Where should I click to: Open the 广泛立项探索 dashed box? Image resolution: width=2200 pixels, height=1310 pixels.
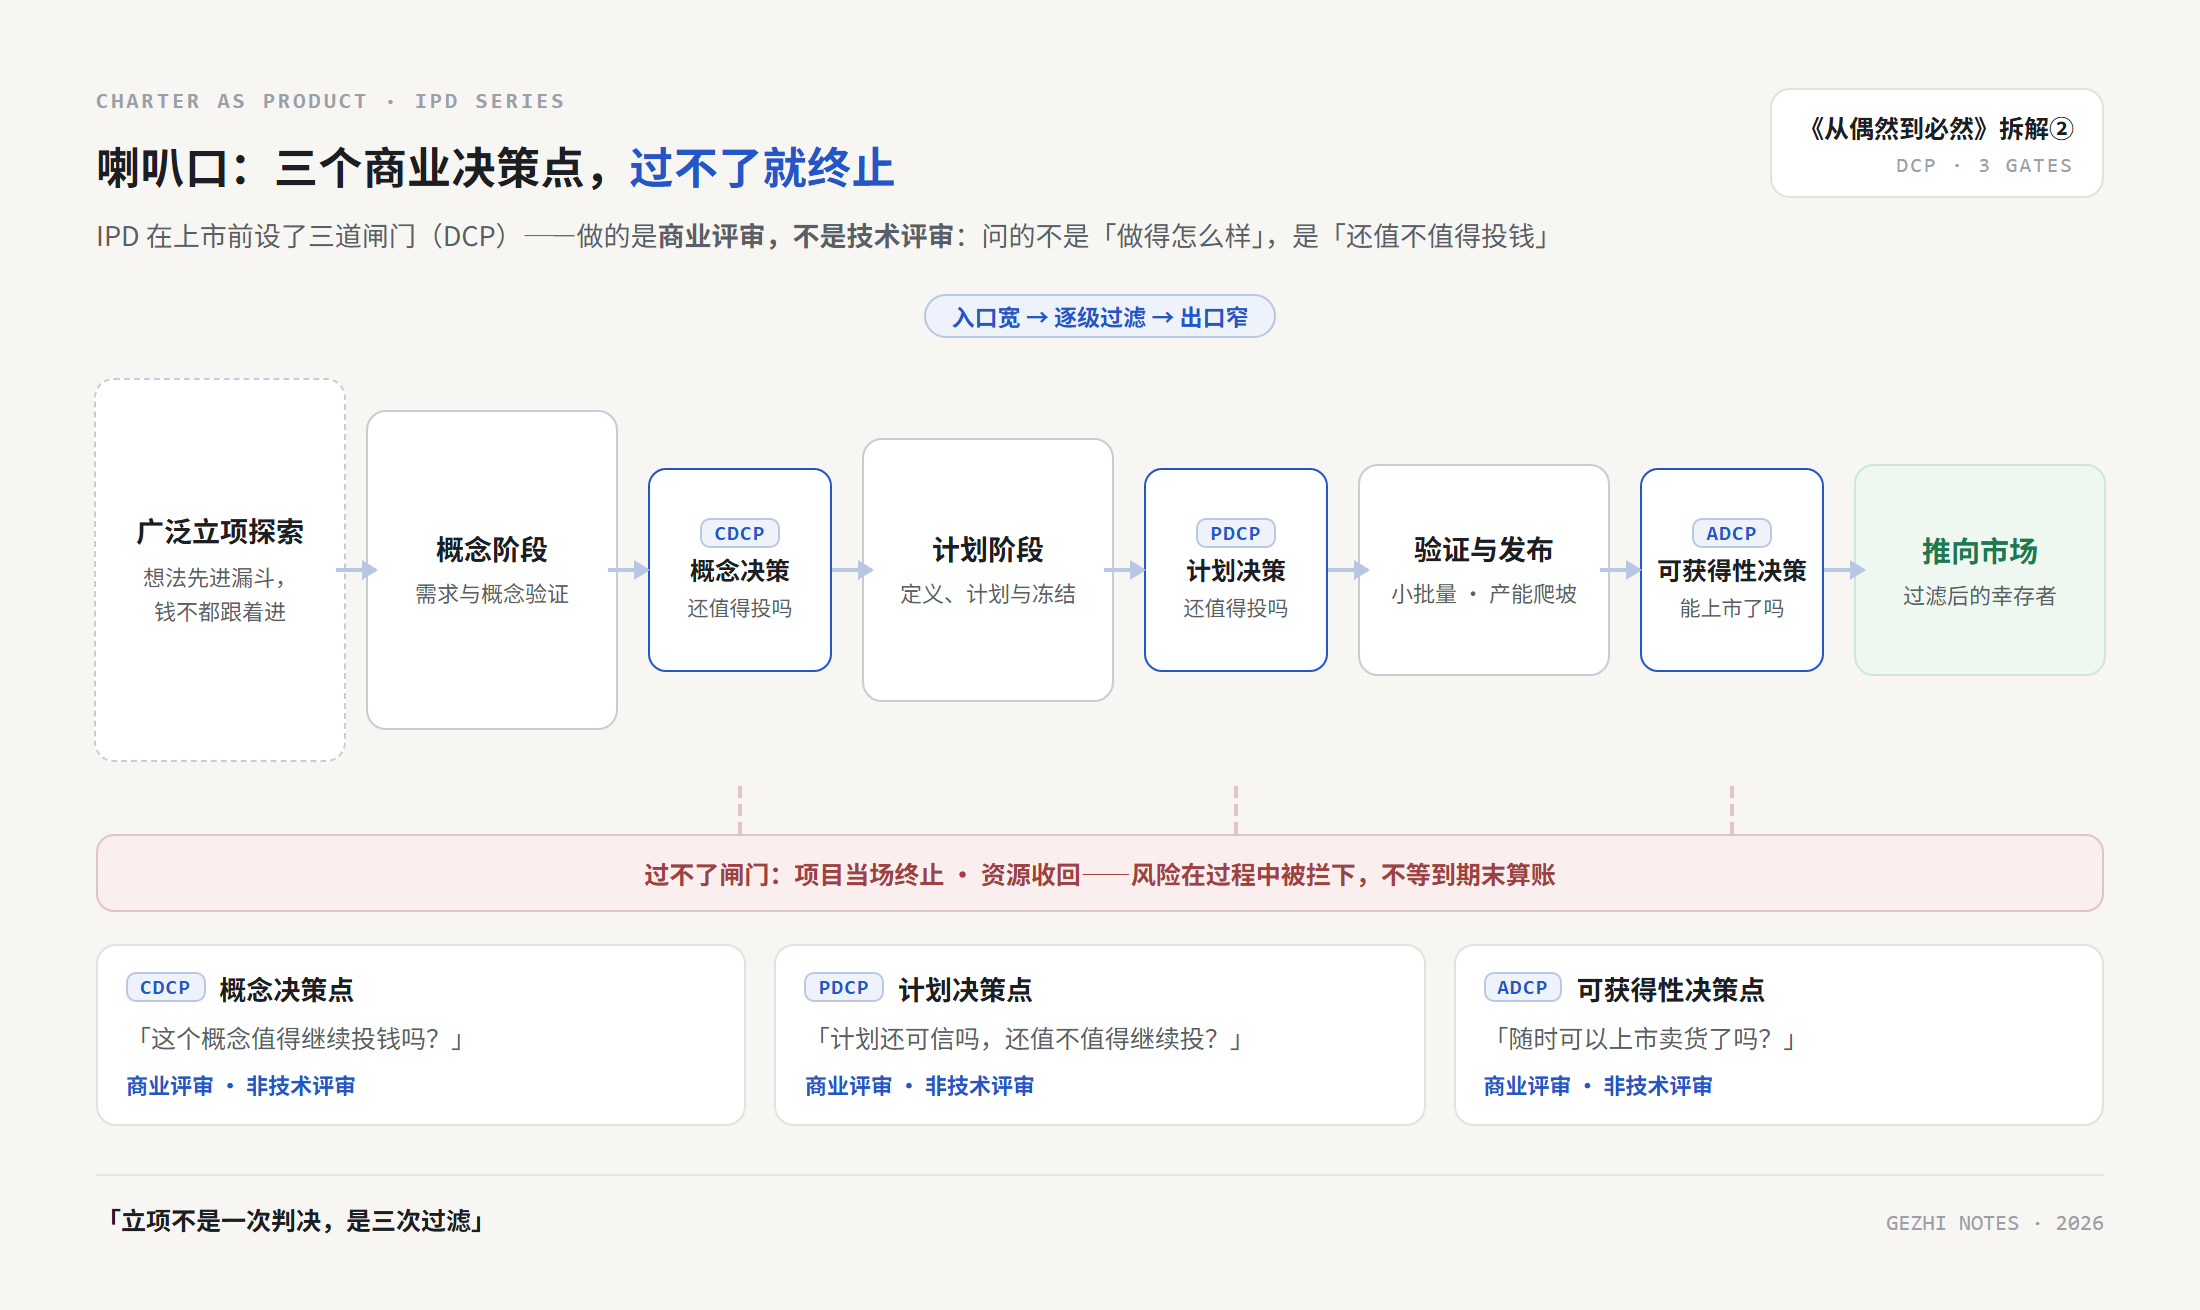coord(220,570)
